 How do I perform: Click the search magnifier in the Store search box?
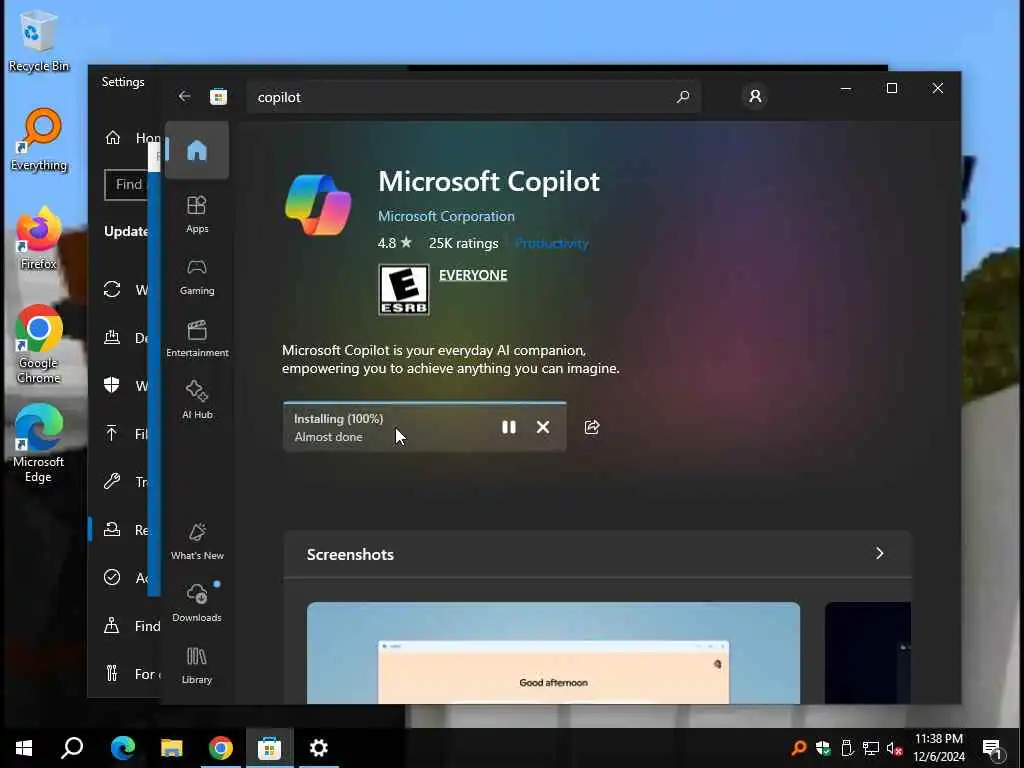point(683,97)
